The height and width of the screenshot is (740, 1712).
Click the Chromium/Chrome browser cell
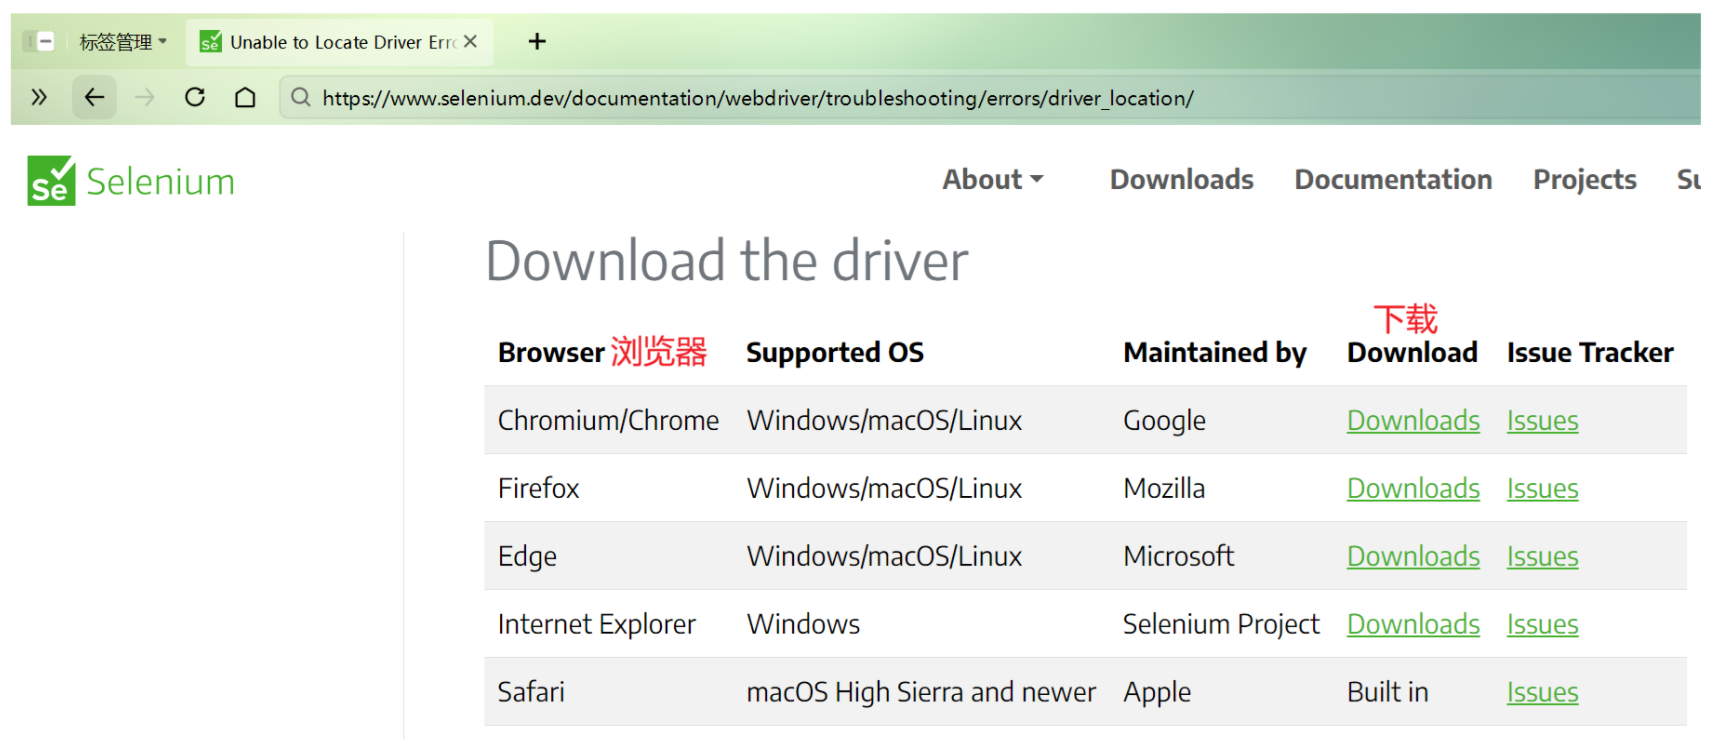[608, 421]
